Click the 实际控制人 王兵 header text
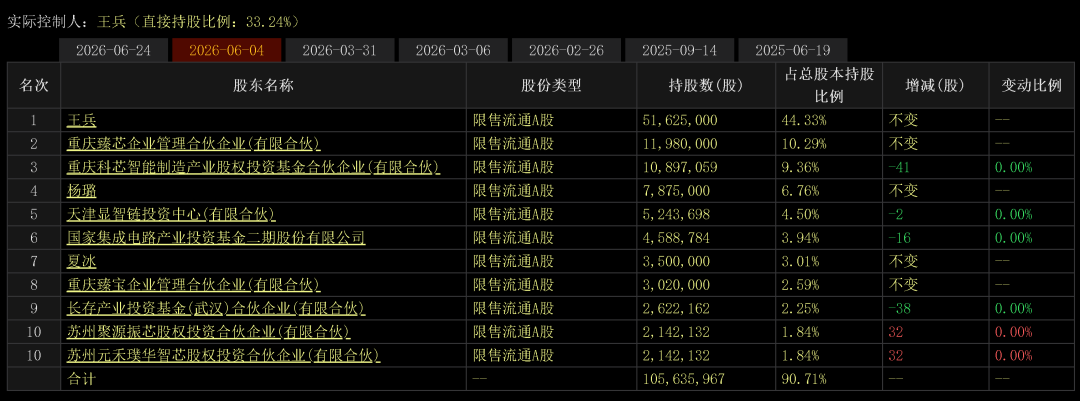The width and height of the screenshot is (1080, 401). coord(154,21)
